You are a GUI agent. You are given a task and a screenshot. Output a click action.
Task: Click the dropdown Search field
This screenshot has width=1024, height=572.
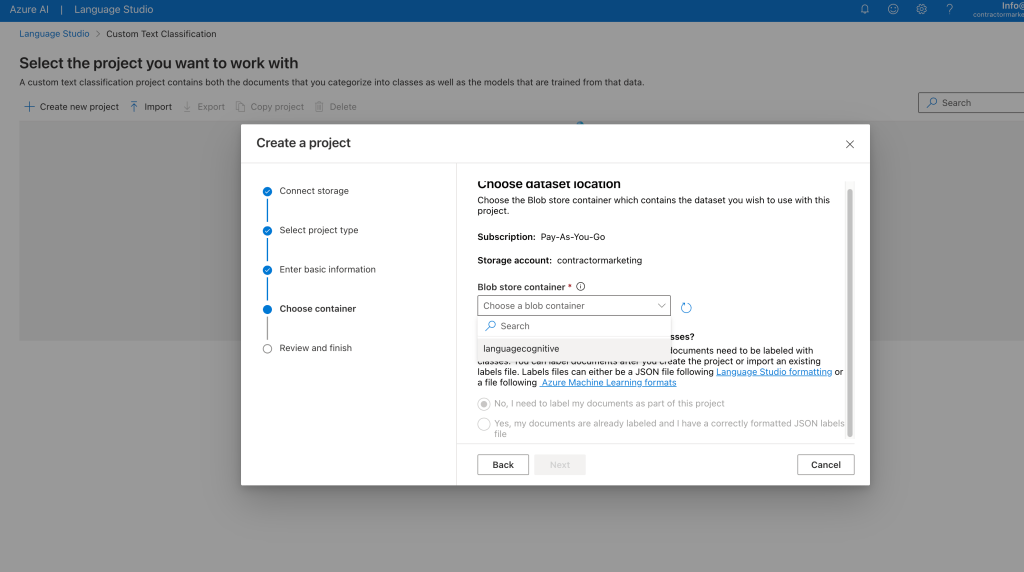pyautogui.click(x=573, y=326)
